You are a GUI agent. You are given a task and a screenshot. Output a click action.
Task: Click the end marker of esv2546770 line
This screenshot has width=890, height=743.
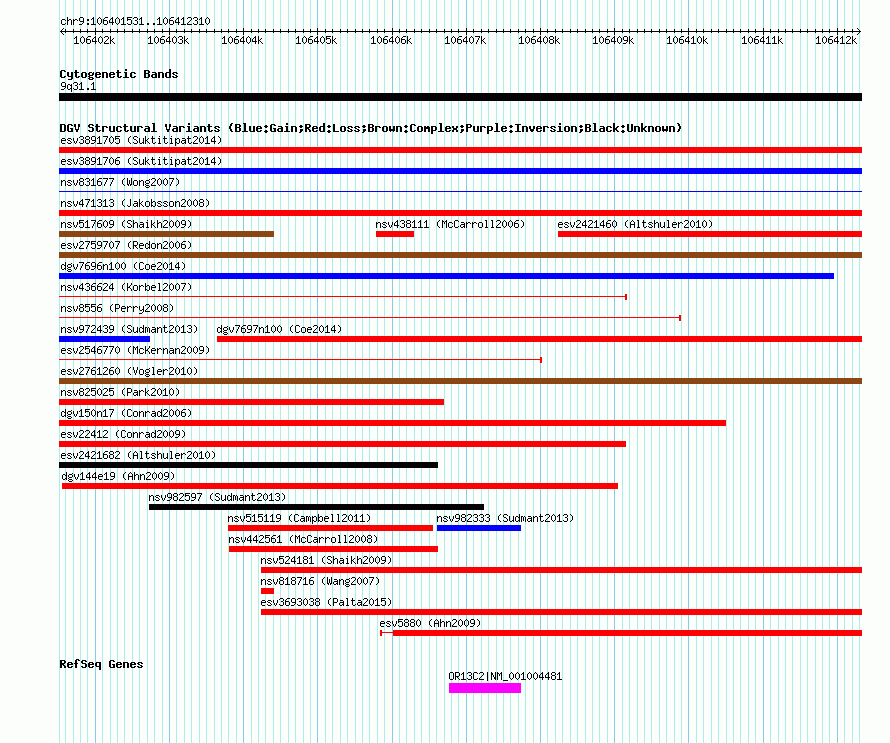coord(541,360)
